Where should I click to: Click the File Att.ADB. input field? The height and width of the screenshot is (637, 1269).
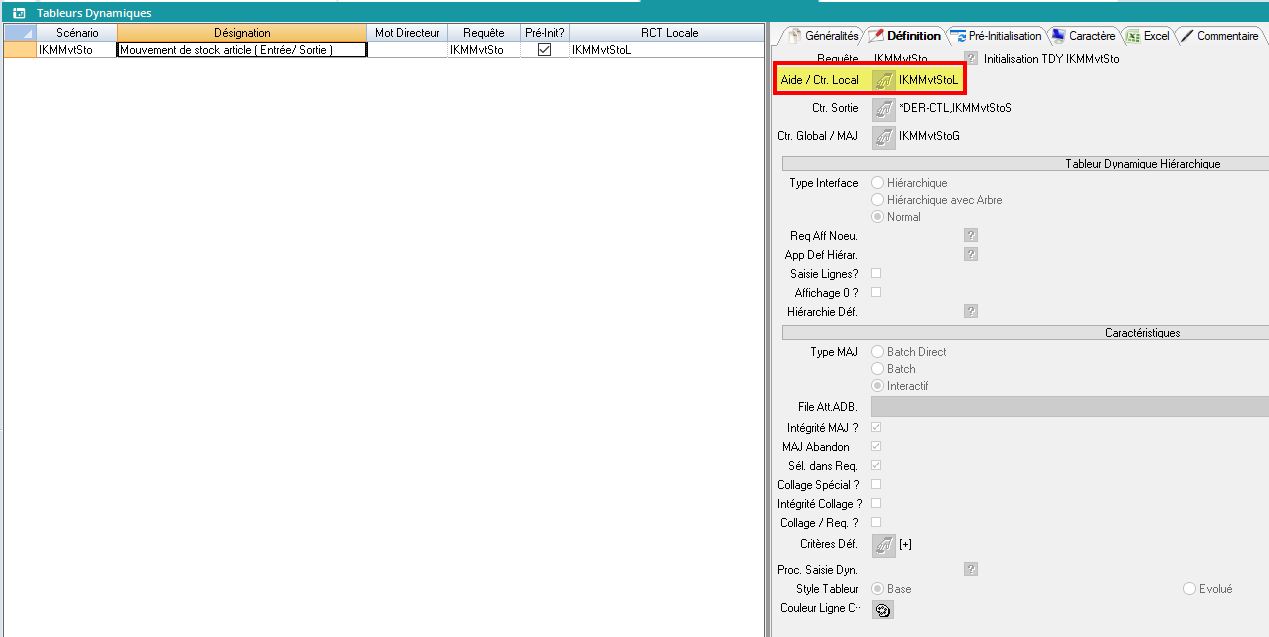tap(1068, 406)
